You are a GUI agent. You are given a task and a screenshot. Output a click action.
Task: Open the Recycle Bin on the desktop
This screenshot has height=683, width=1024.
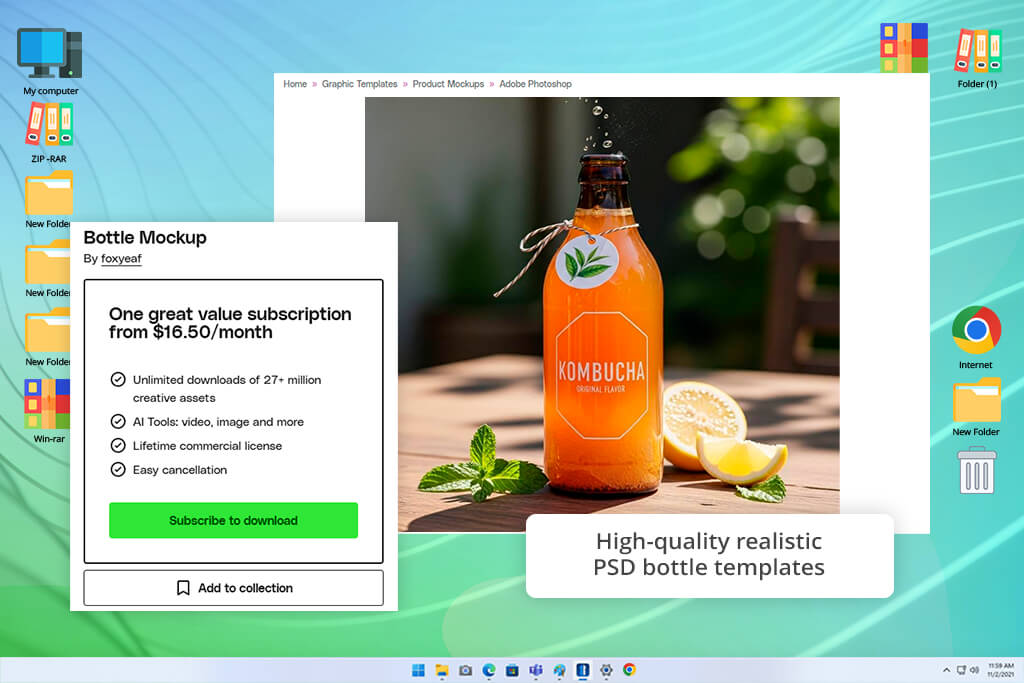(x=977, y=470)
